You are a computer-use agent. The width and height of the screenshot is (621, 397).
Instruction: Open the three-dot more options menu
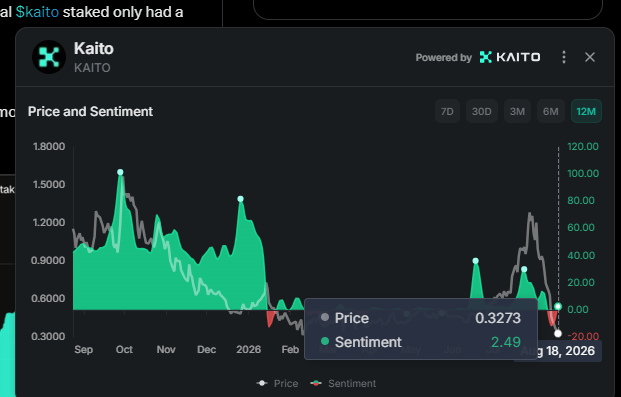[x=564, y=57]
